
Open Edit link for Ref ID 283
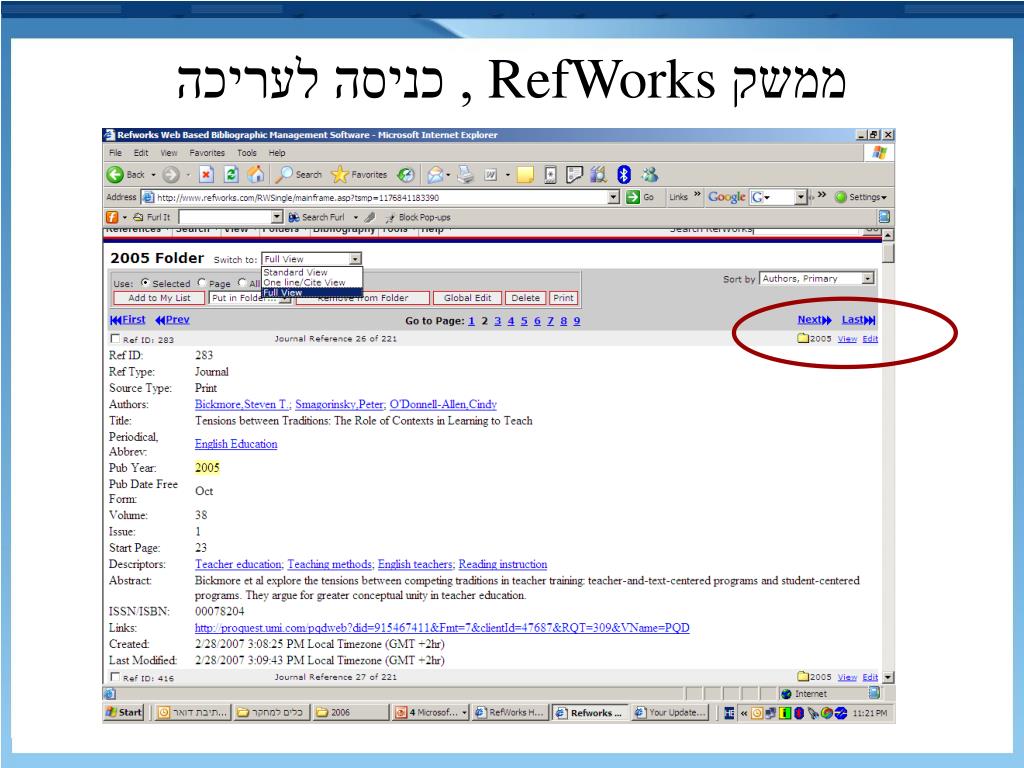(x=870, y=339)
